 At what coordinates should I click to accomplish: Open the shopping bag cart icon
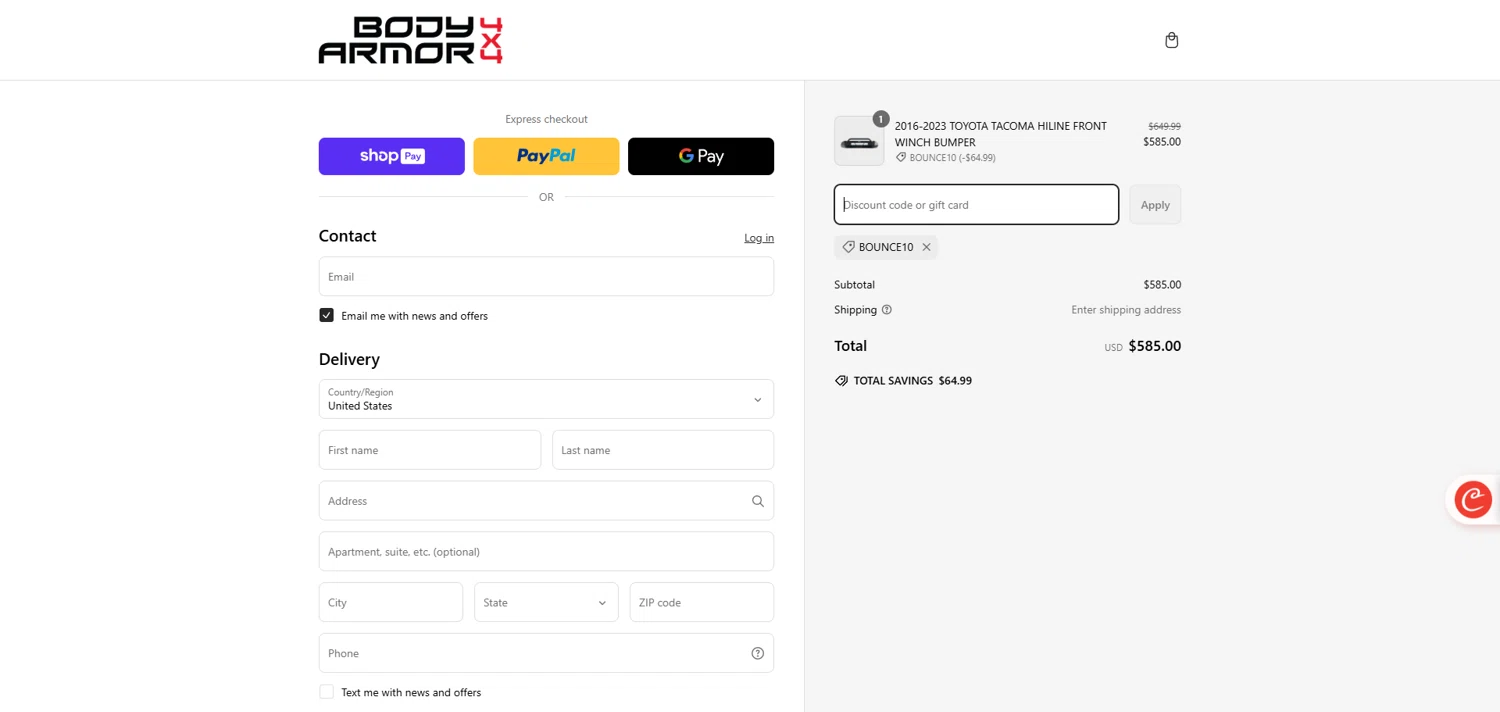1171,40
